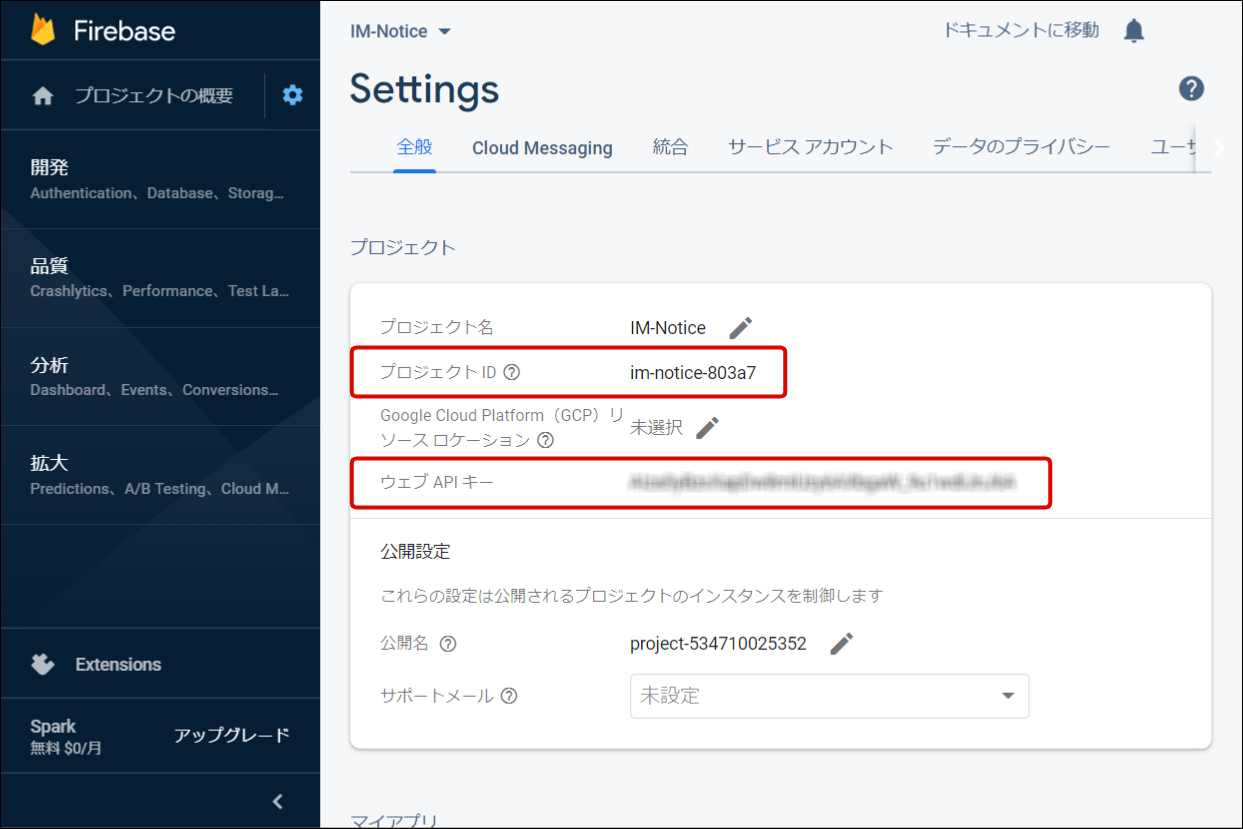Collapse the sidebar with chevron arrow
The height and width of the screenshot is (829, 1243).
coord(278,801)
